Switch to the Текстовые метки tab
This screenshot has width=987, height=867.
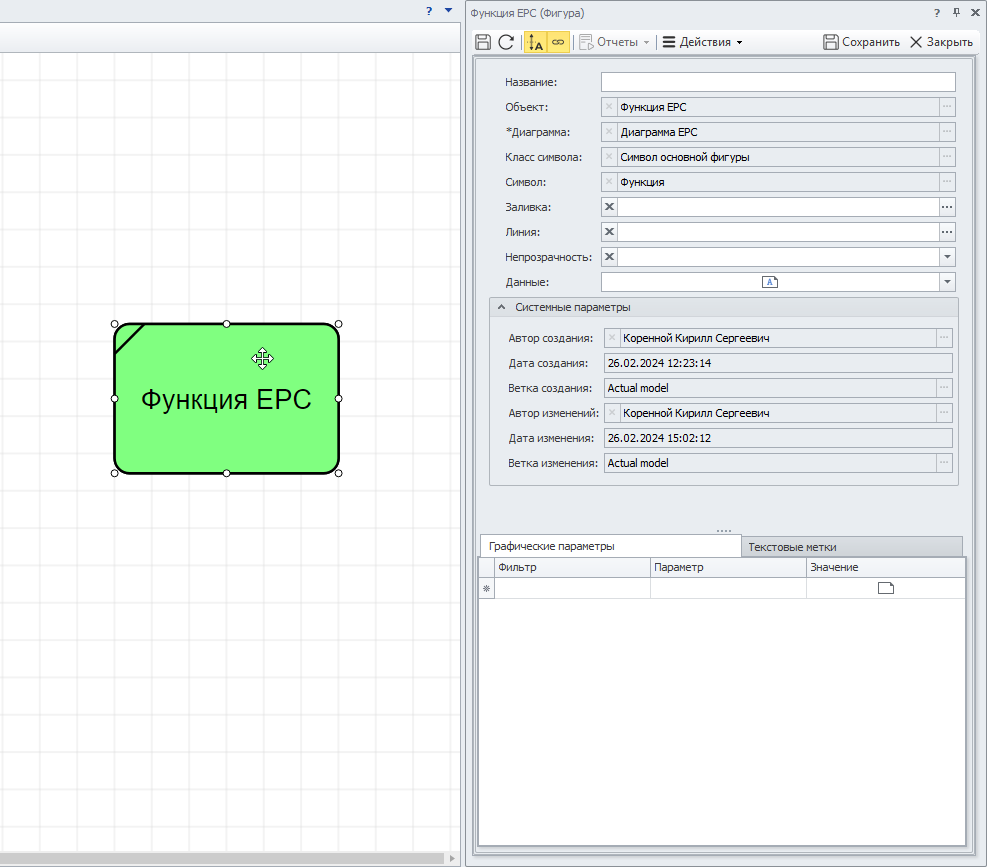pyautogui.click(x=792, y=547)
